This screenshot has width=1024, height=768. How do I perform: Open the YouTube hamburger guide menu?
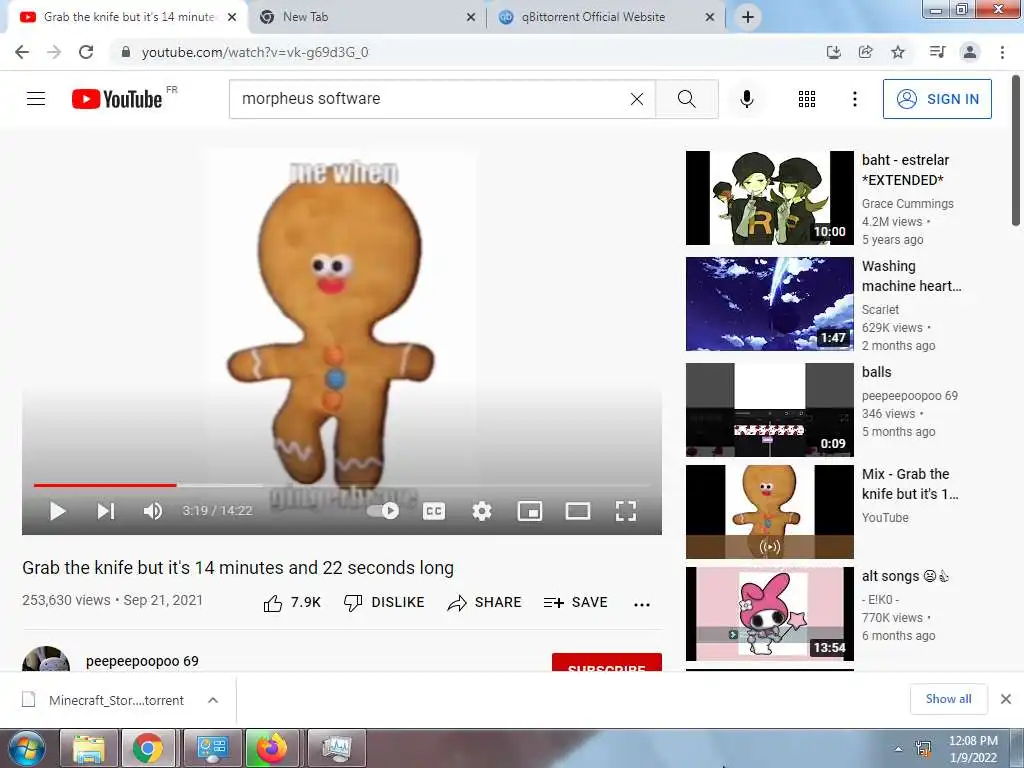[36, 99]
